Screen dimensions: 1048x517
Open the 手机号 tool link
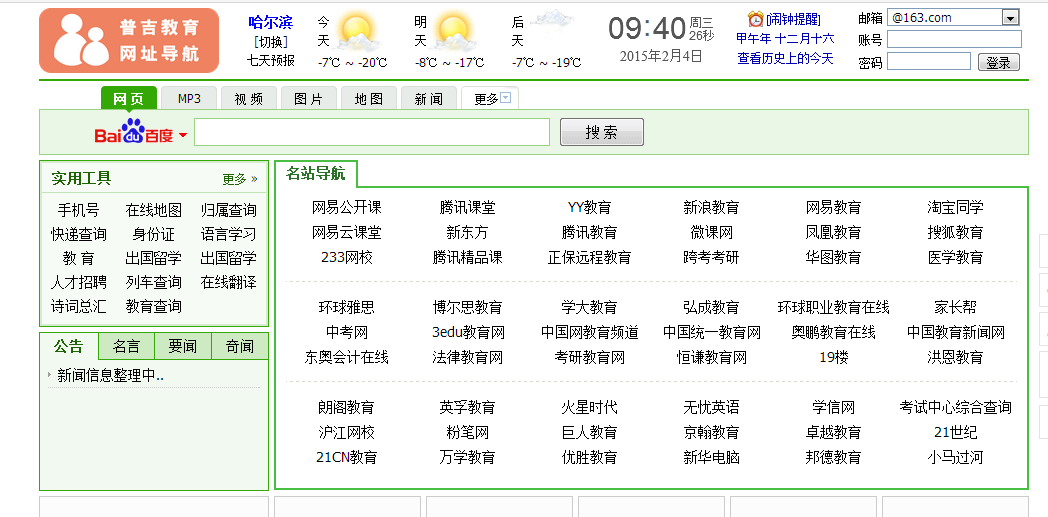click(78, 210)
